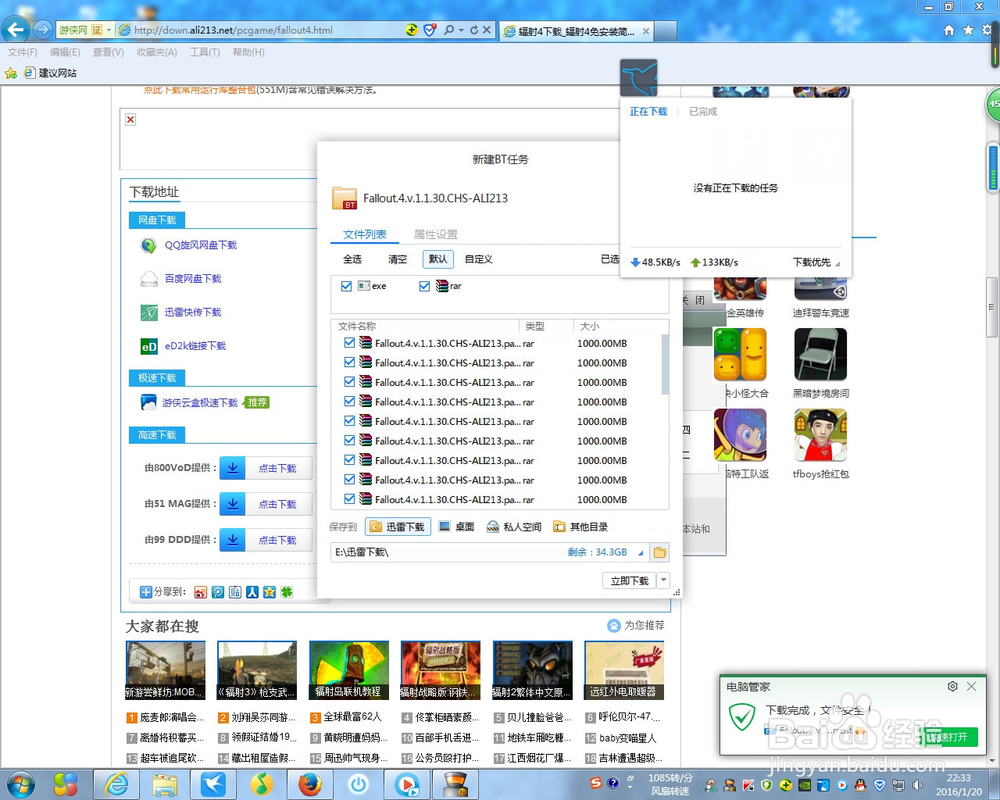Image resolution: width=1000 pixels, height=800 pixels.
Task: Click the page refresh icon in address bar
Action: 474,30
